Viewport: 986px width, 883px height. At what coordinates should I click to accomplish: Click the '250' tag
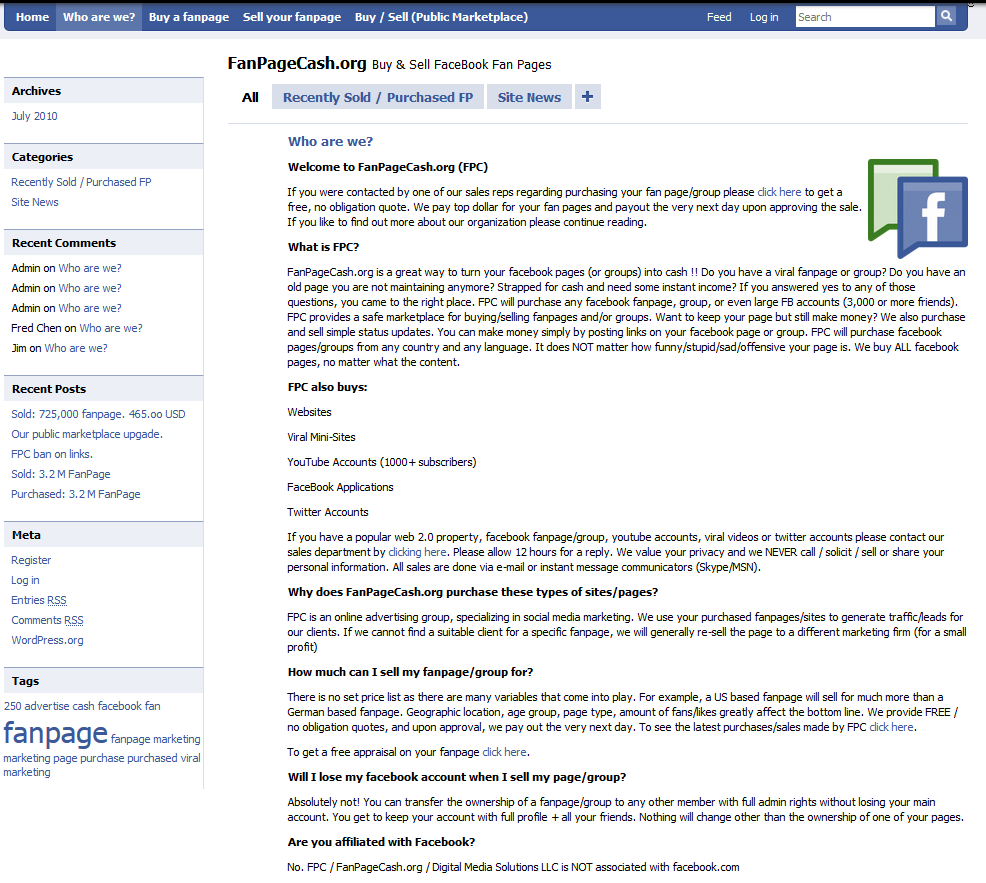pyautogui.click(x=13, y=706)
